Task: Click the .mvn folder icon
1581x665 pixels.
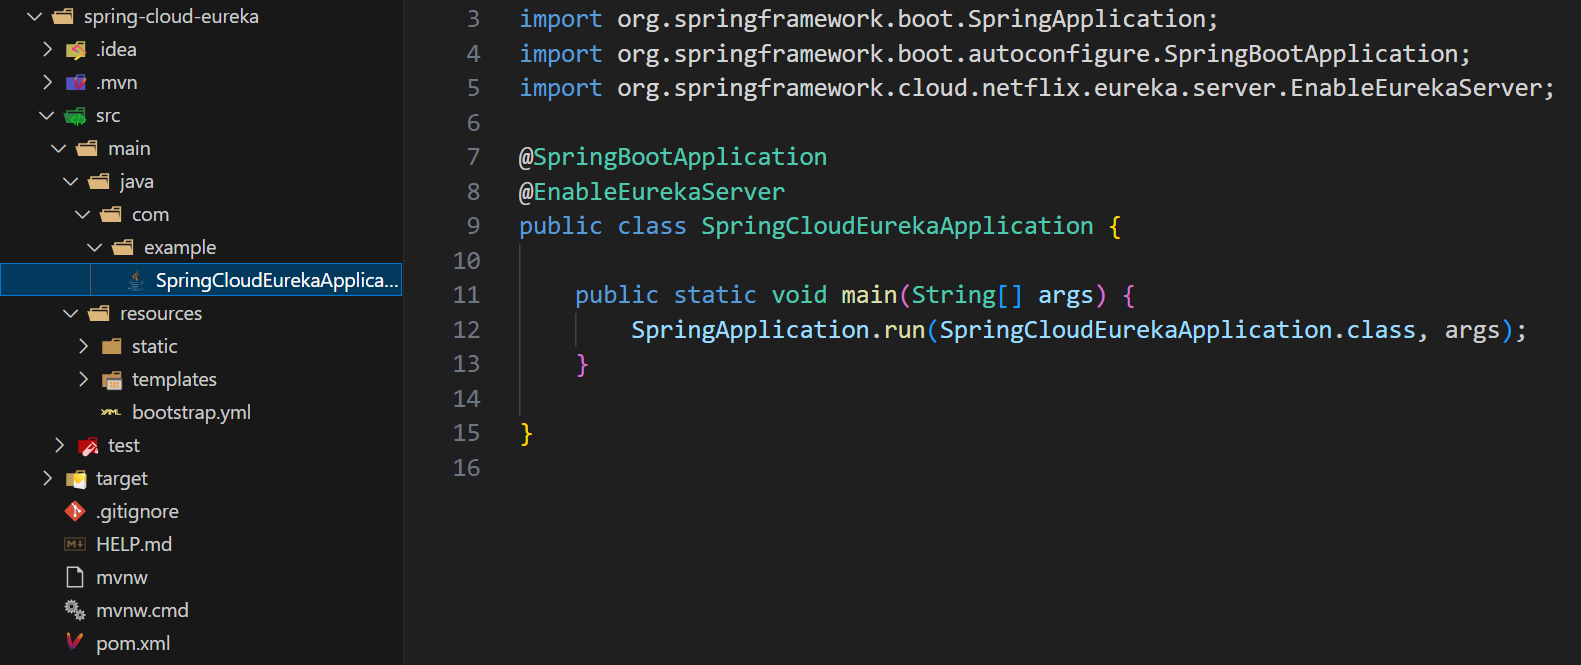Action: tap(76, 83)
